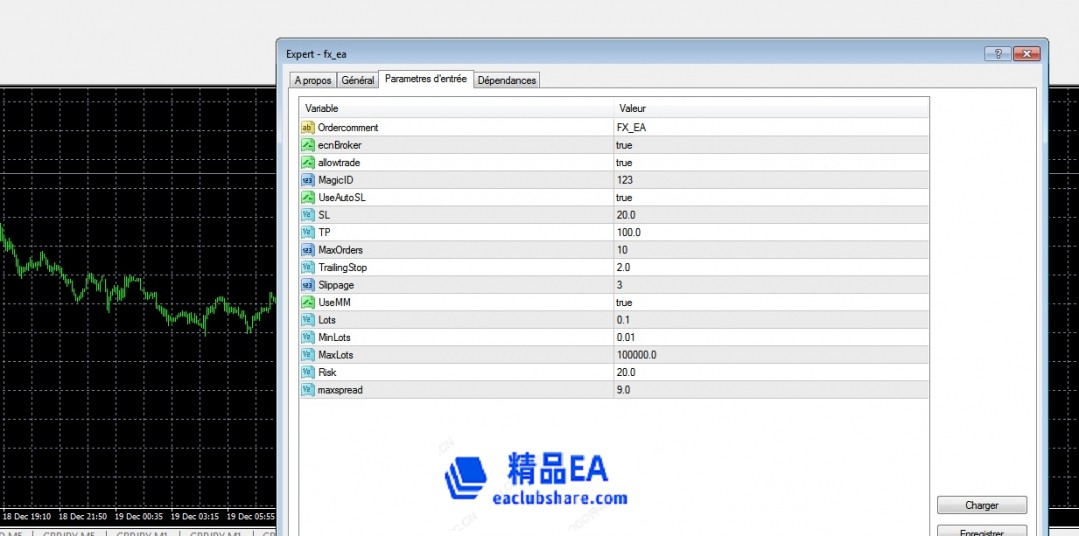Viewport: 1079px width, 536px height.
Task: Click the MagicID integer type icon
Action: [308, 180]
